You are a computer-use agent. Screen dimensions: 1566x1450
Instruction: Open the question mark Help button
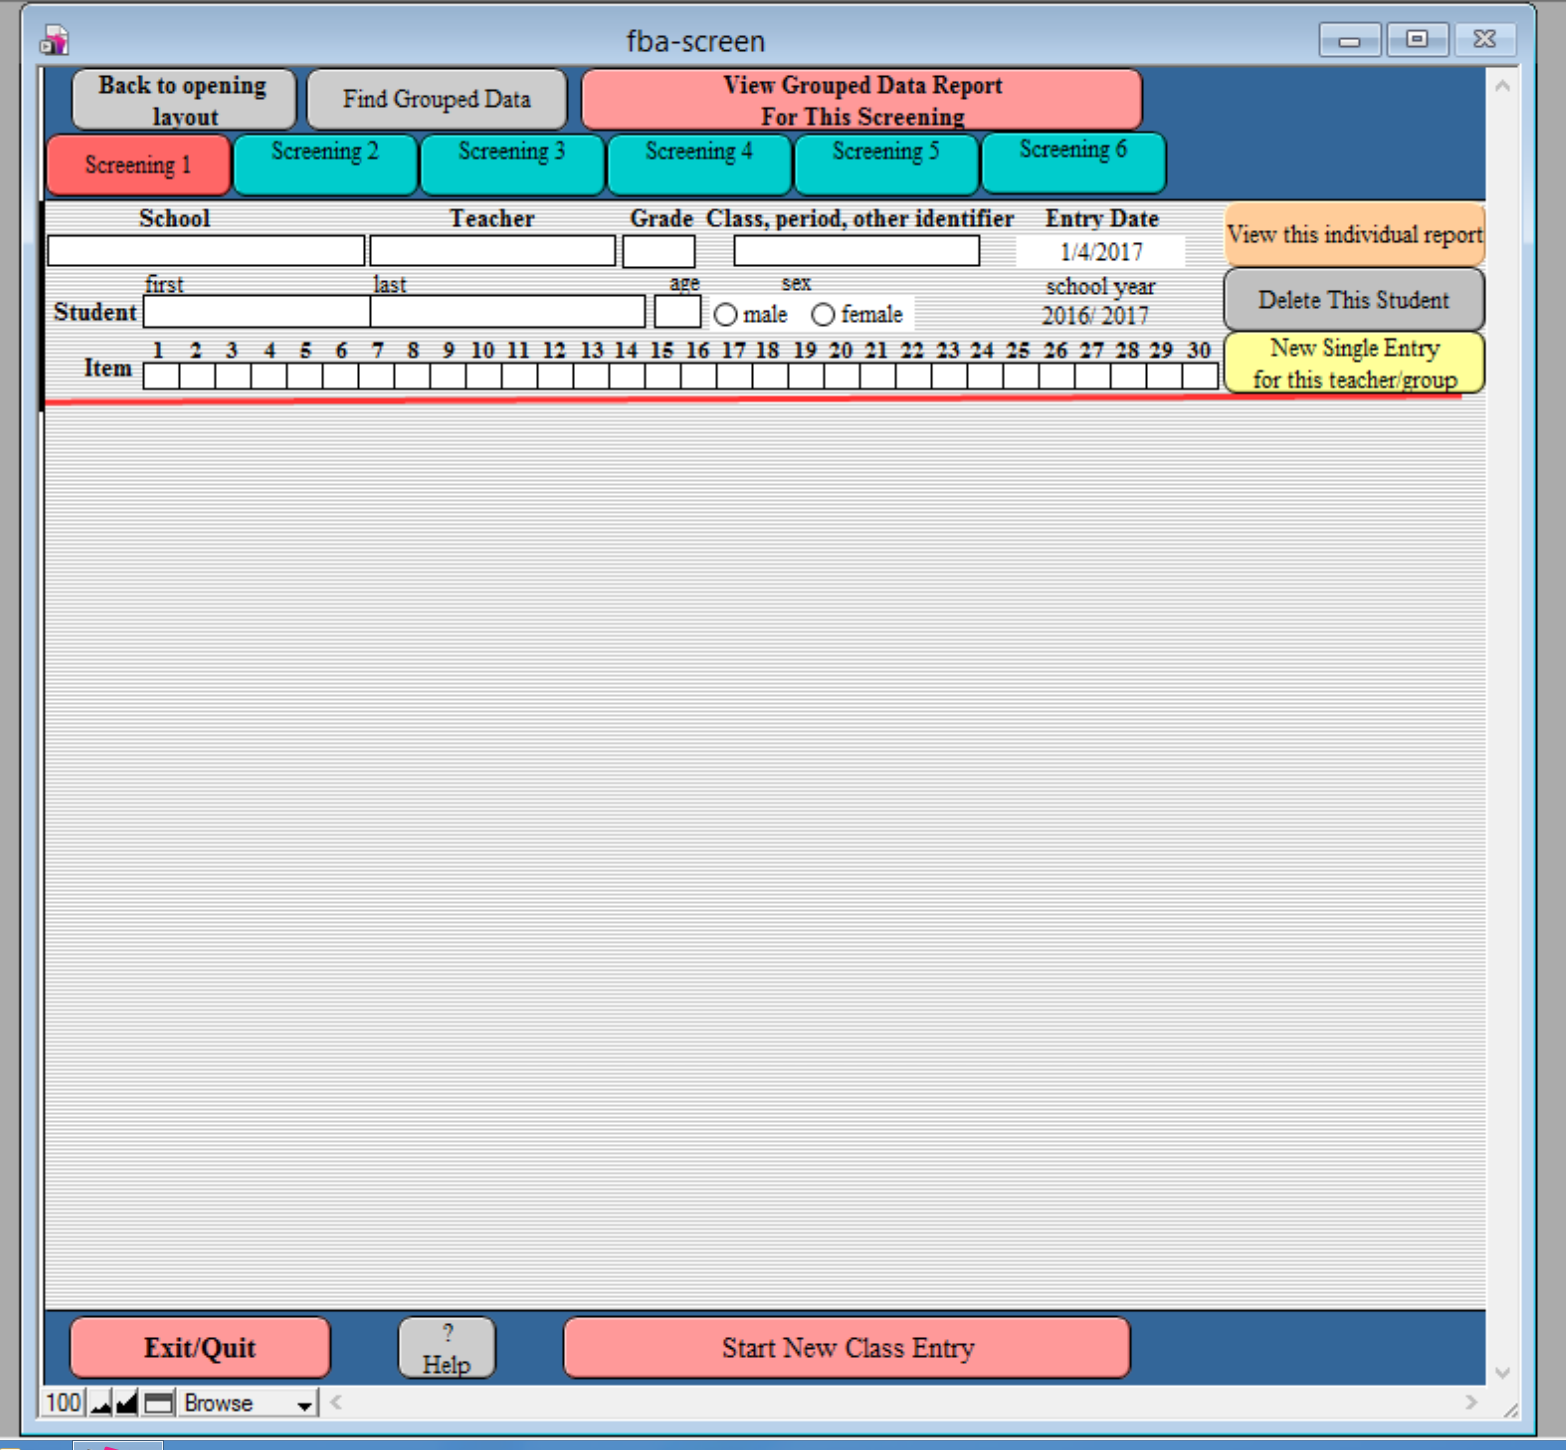[x=446, y=1348]
